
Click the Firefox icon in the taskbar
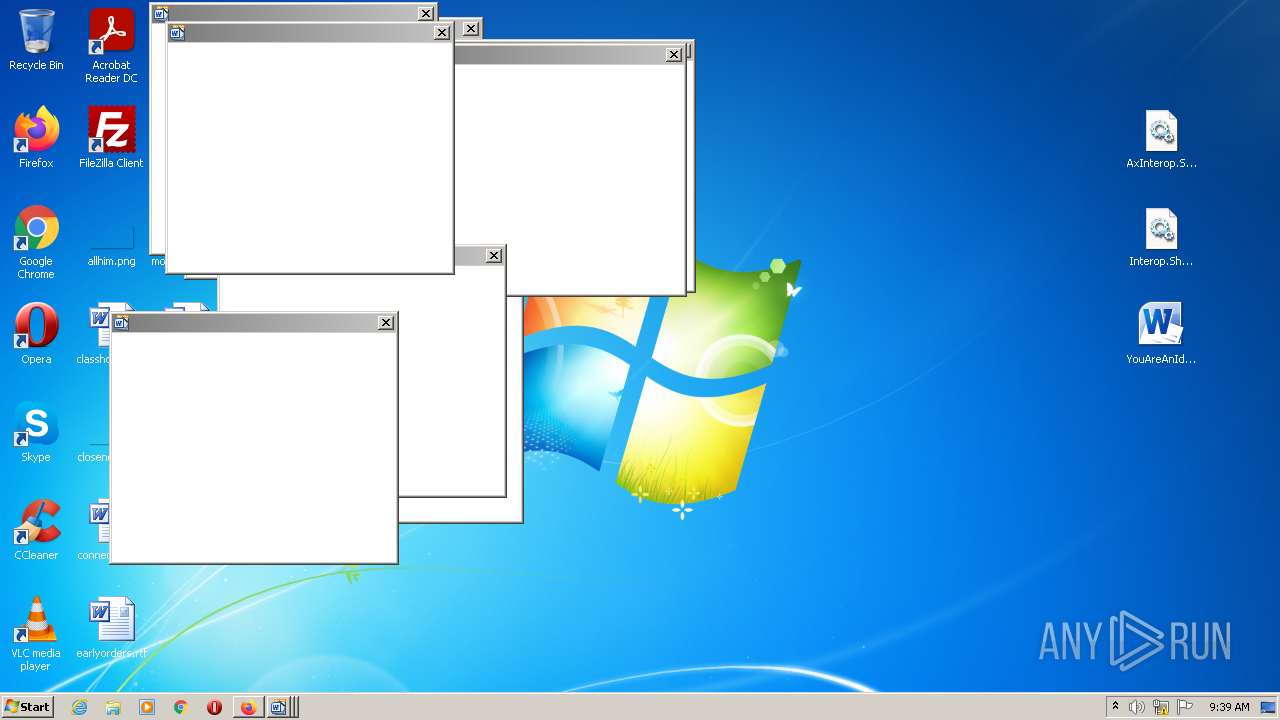pos(248,707)
